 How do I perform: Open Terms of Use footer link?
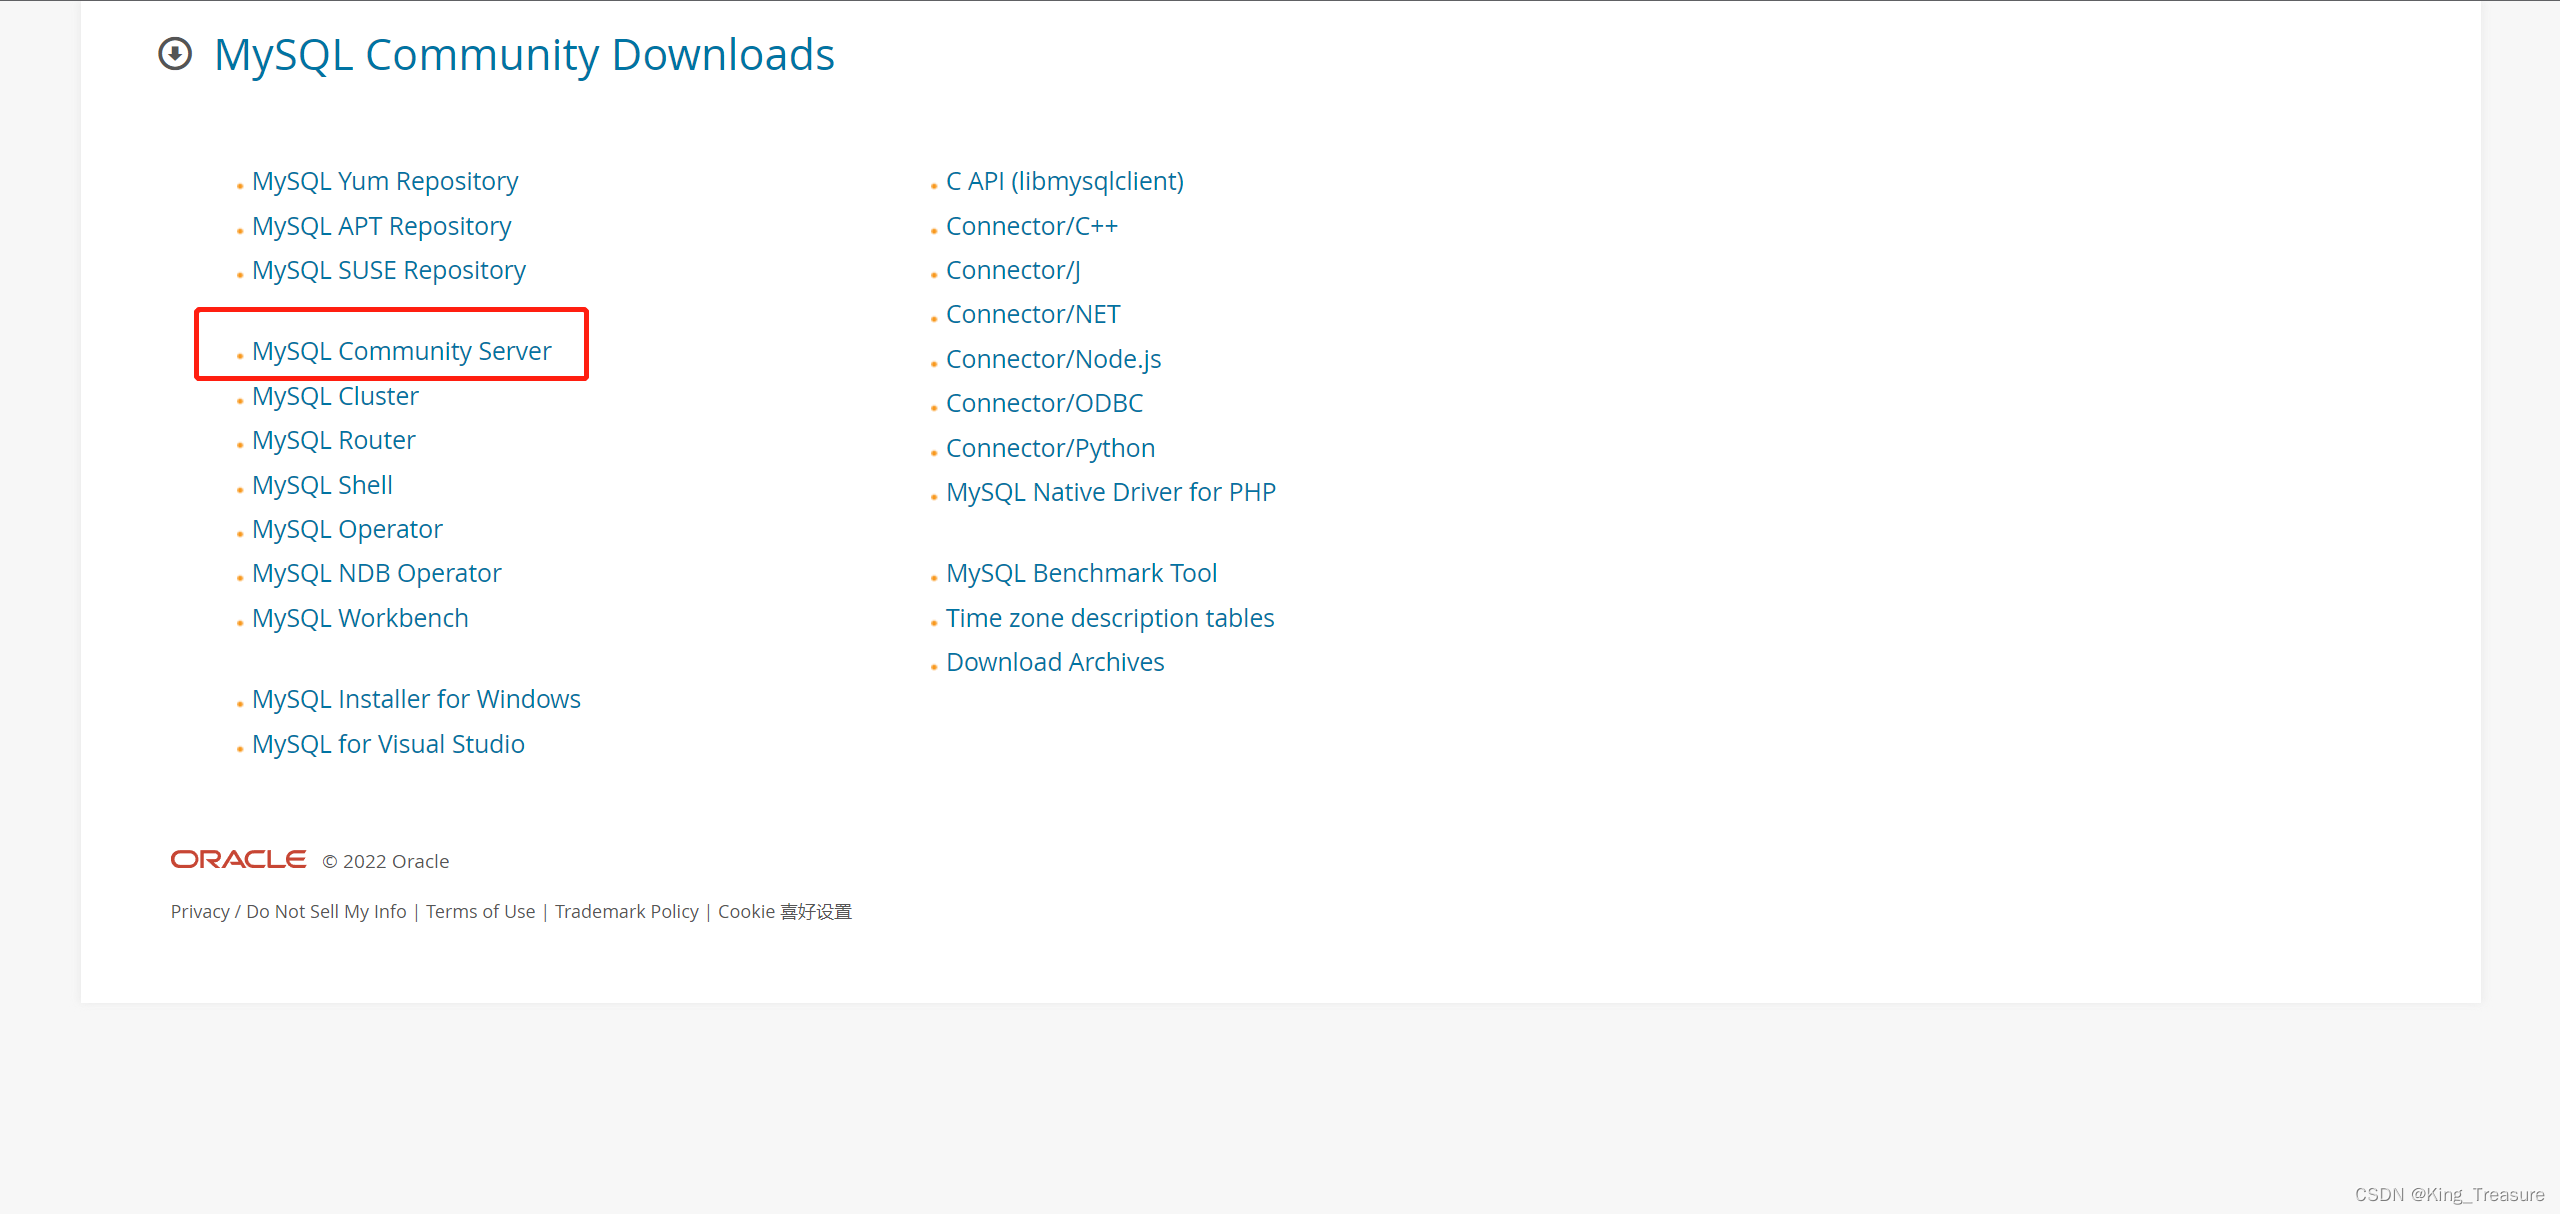480,911
